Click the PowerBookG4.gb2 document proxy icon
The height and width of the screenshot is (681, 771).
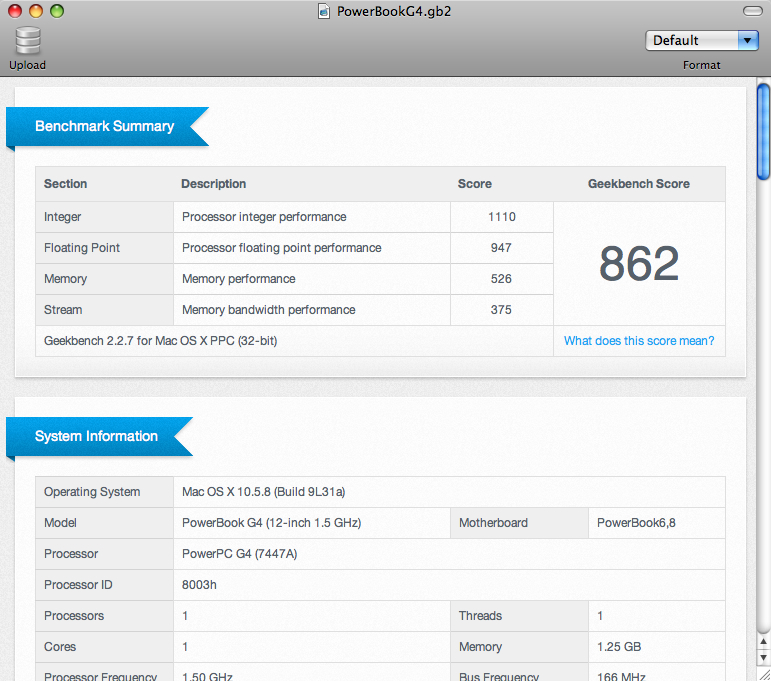pos(324,11)
